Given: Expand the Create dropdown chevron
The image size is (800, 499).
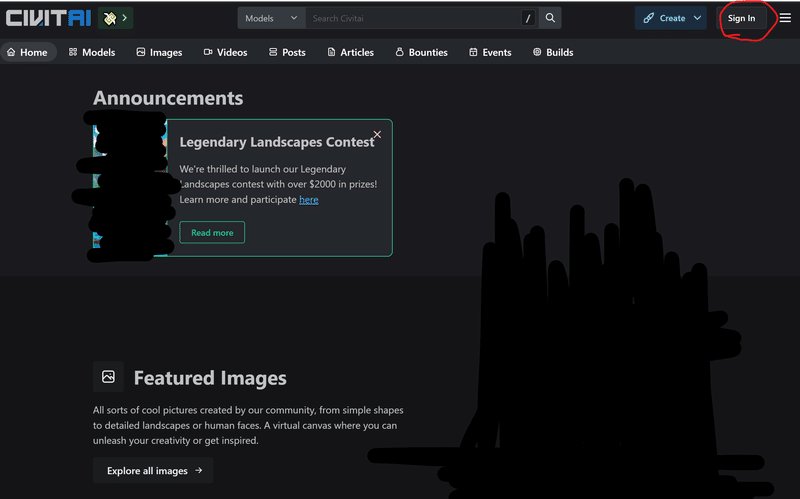Looking at the screenshot, I should tap(697, 18).
